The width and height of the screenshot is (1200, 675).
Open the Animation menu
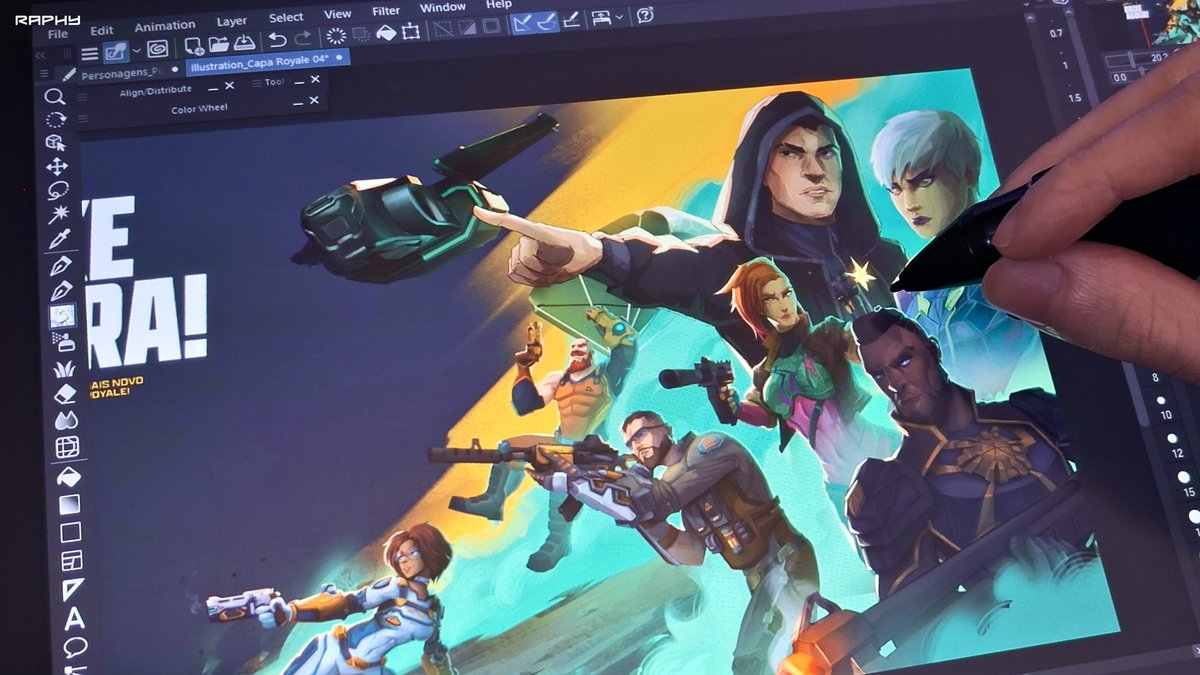(x=165, y=26)
